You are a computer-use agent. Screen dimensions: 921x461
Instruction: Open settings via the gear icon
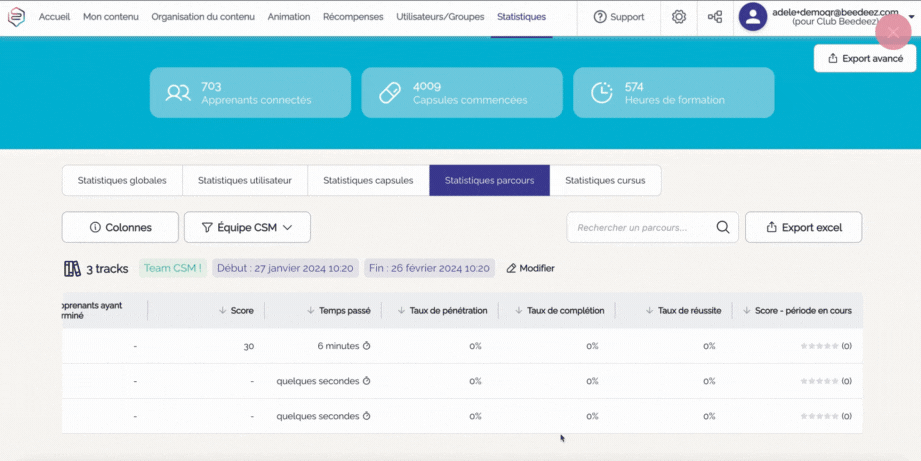(679, 17)
